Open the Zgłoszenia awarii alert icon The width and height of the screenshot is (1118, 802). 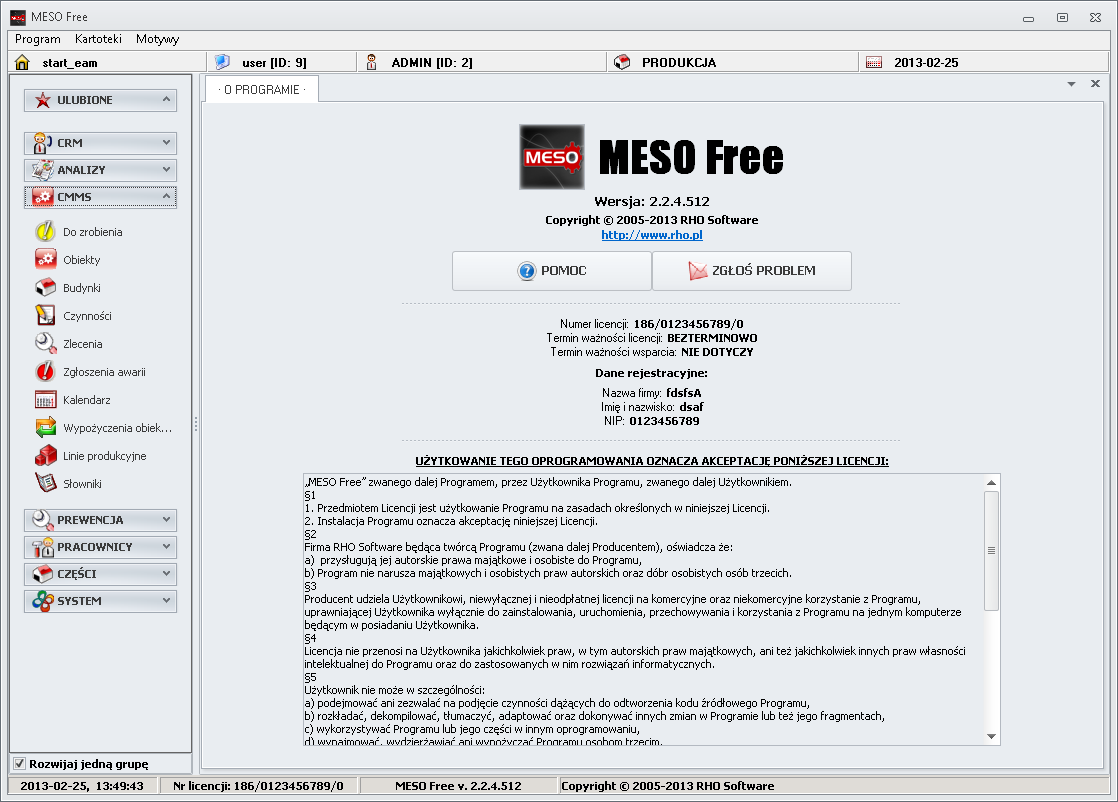(46, 371)
